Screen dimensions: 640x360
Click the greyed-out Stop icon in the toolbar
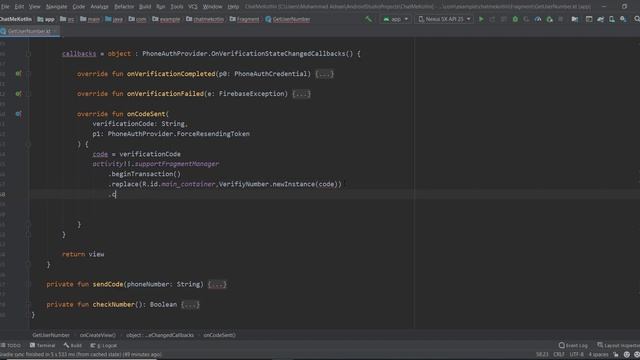coord(561,19)
